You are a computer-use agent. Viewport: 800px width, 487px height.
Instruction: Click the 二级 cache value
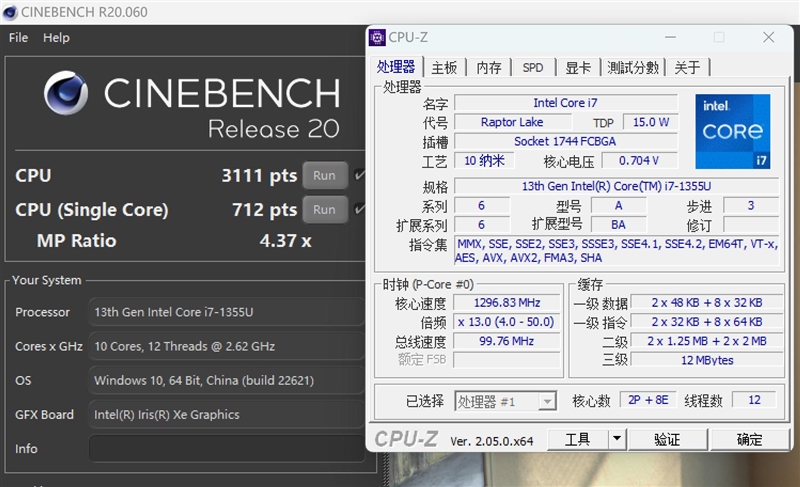pyautogui.click(x=707, y=341)
